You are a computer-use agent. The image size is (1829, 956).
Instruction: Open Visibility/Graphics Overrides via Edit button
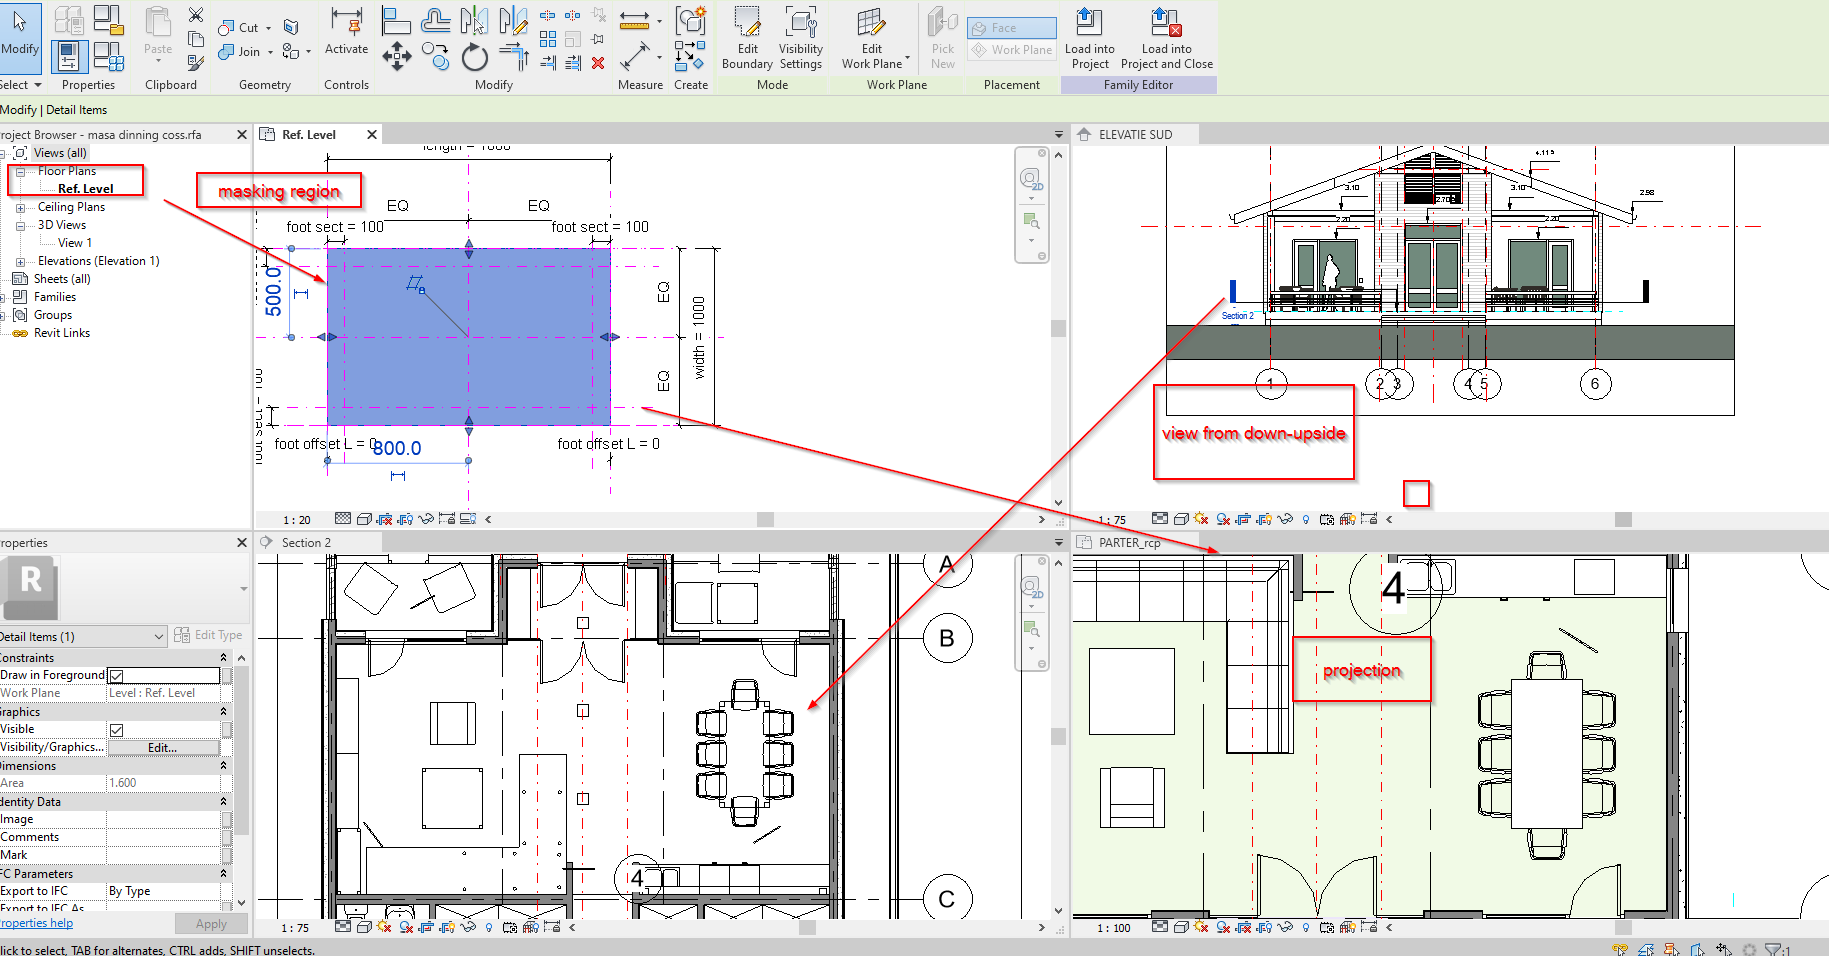click(x=163, y=747)
